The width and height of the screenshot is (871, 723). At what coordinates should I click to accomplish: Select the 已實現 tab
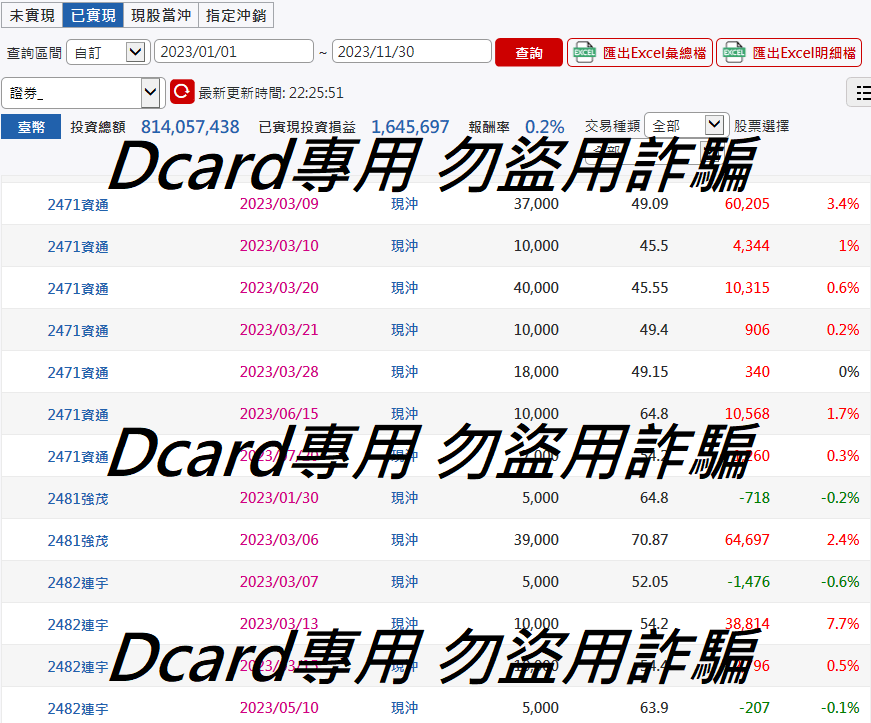(93, 15)
